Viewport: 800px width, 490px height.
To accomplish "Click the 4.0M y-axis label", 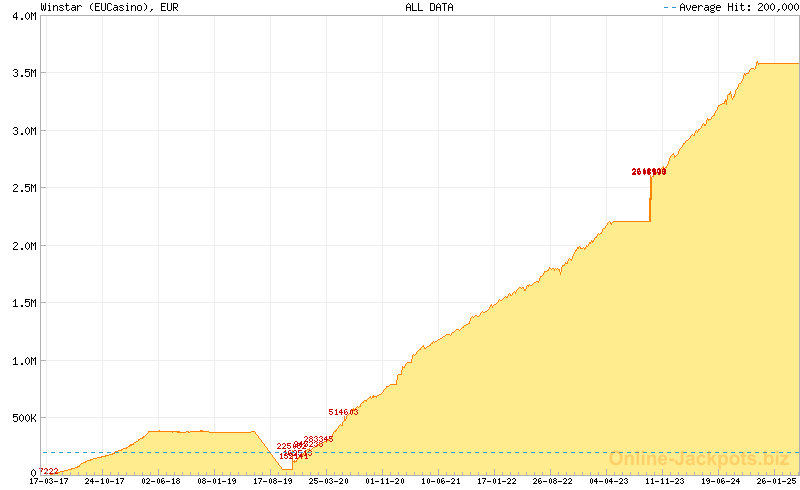I will click(23, 16).
